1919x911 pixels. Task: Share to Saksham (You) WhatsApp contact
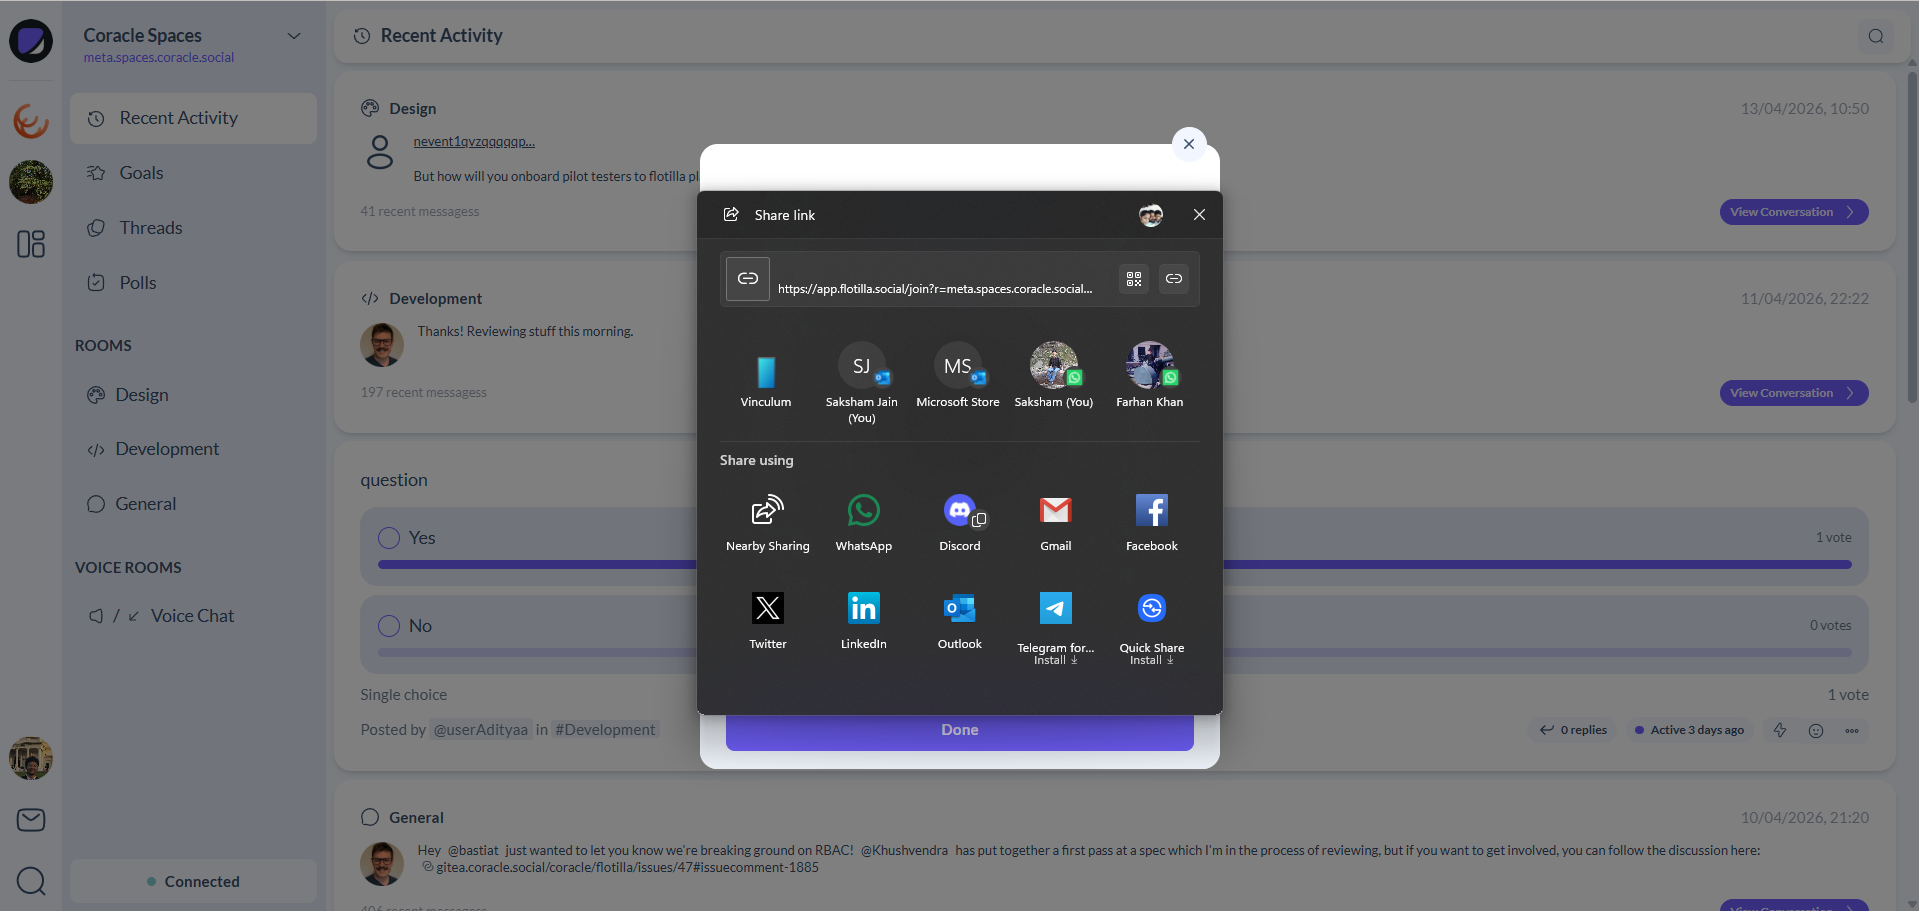pos(1053,376)
